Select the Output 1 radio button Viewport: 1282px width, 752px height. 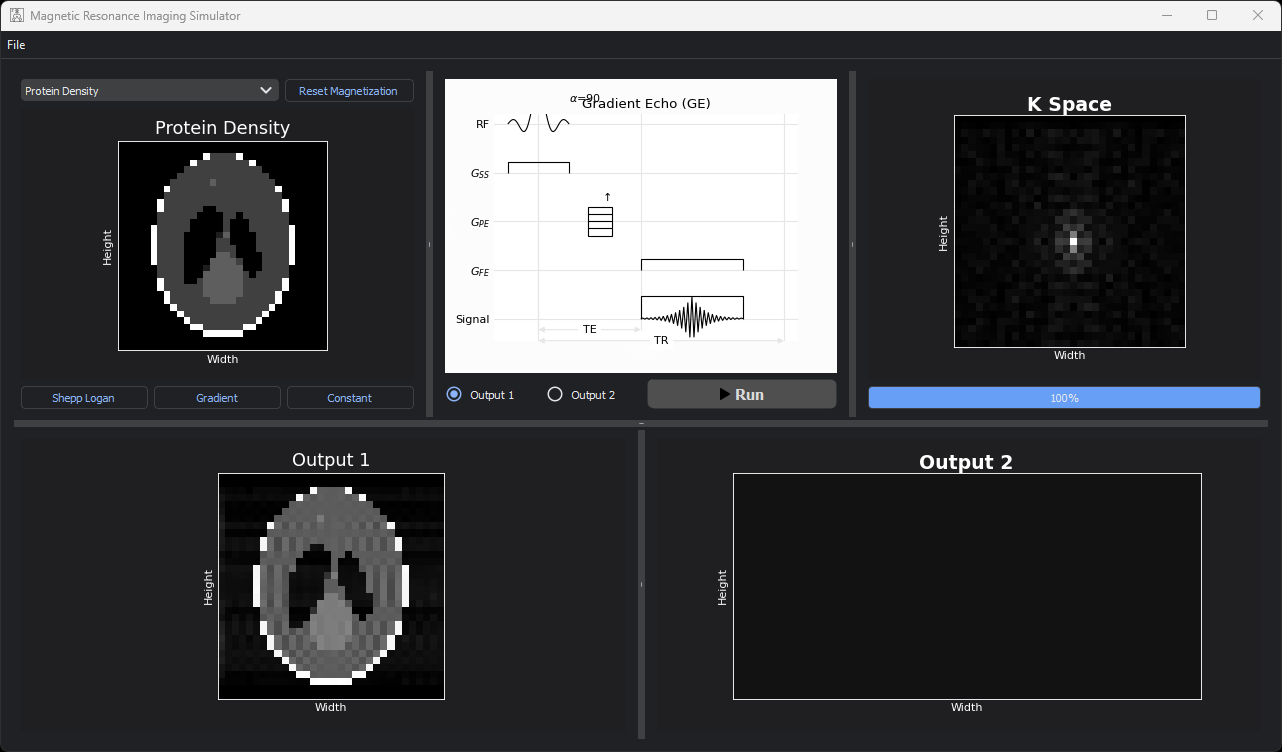(x=480, y=395)
